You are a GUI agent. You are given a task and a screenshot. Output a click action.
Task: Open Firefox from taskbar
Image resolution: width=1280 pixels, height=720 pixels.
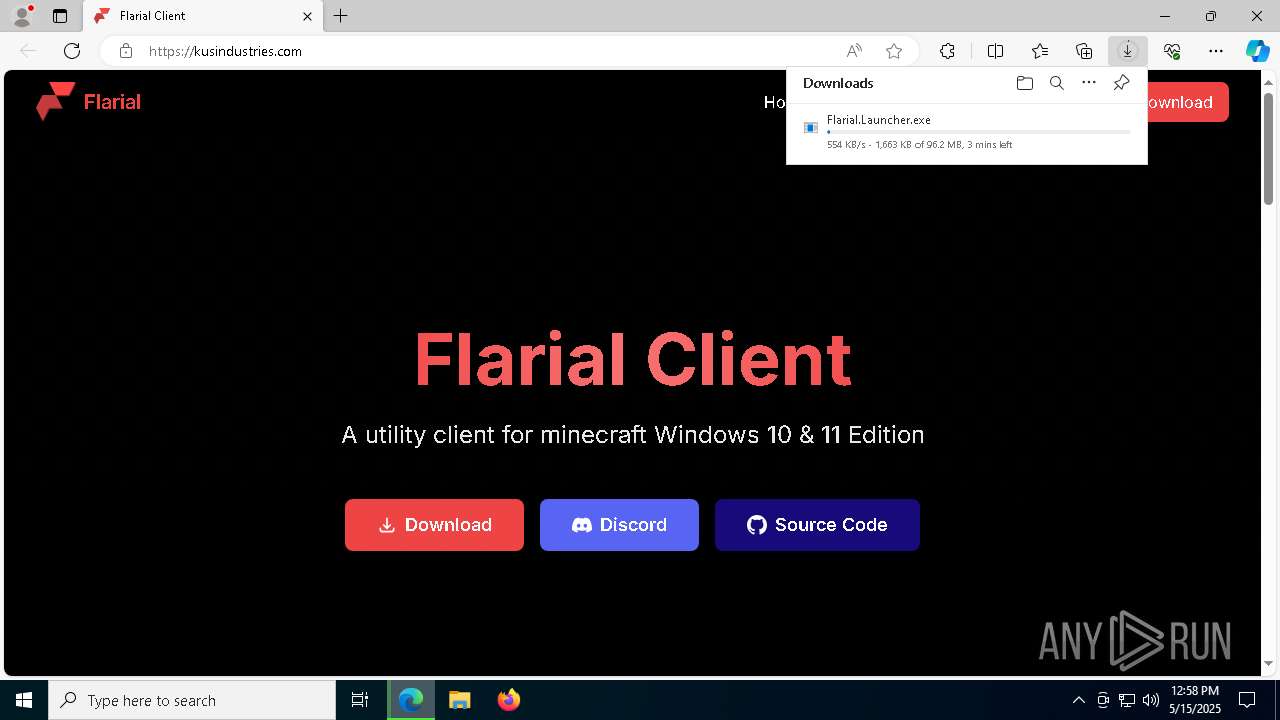point(508,700)
